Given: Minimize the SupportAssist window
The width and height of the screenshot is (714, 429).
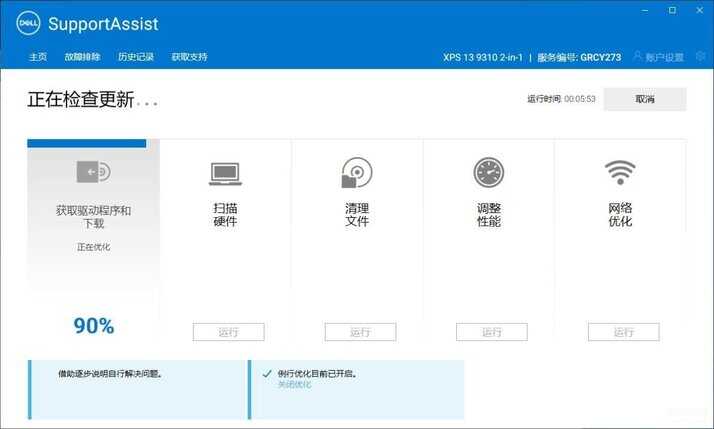Looking at the screenshot, I should pyautogui.click(x=645, y=10).
